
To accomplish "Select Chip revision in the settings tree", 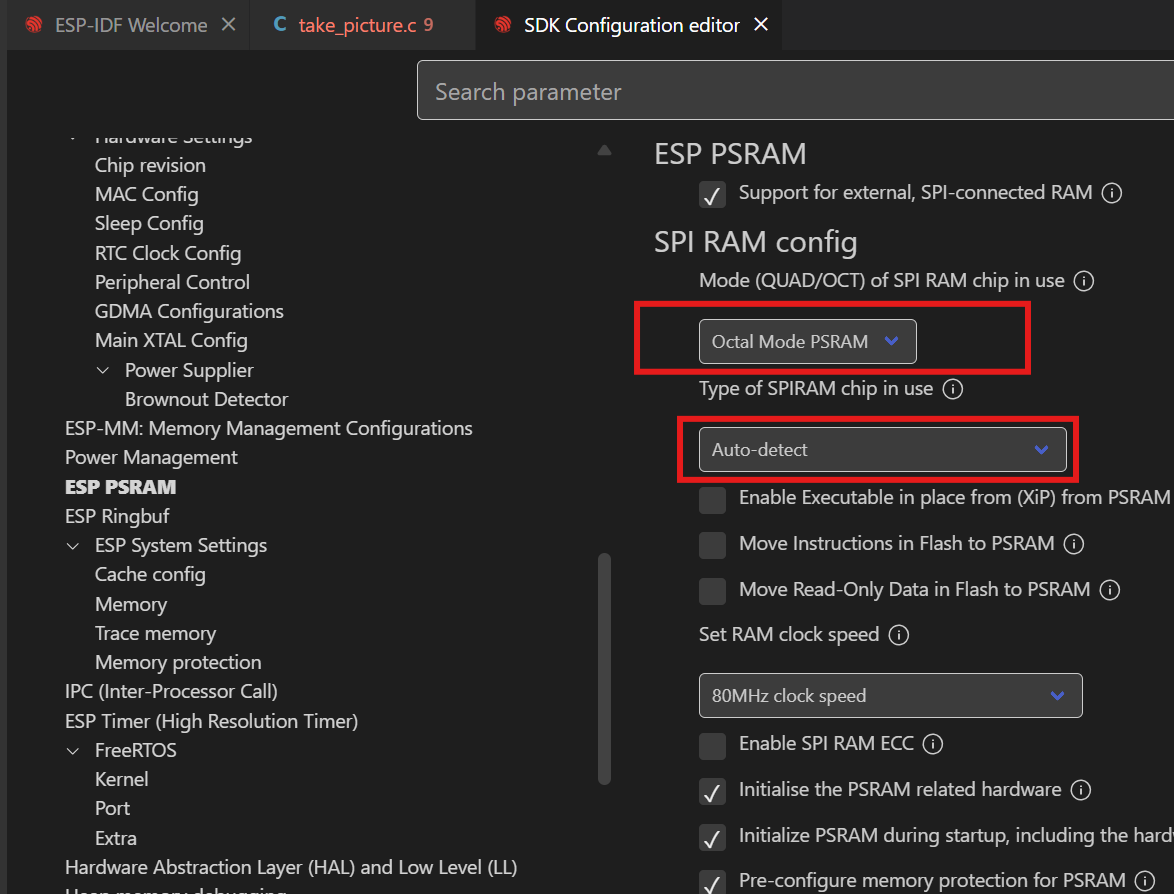I will coord(150,165).
